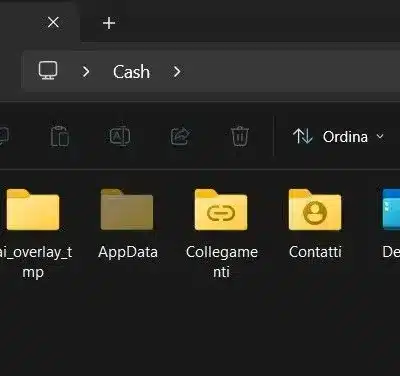
Task: Click the Delete trash can icon
Action: click(x=240, y=136)
